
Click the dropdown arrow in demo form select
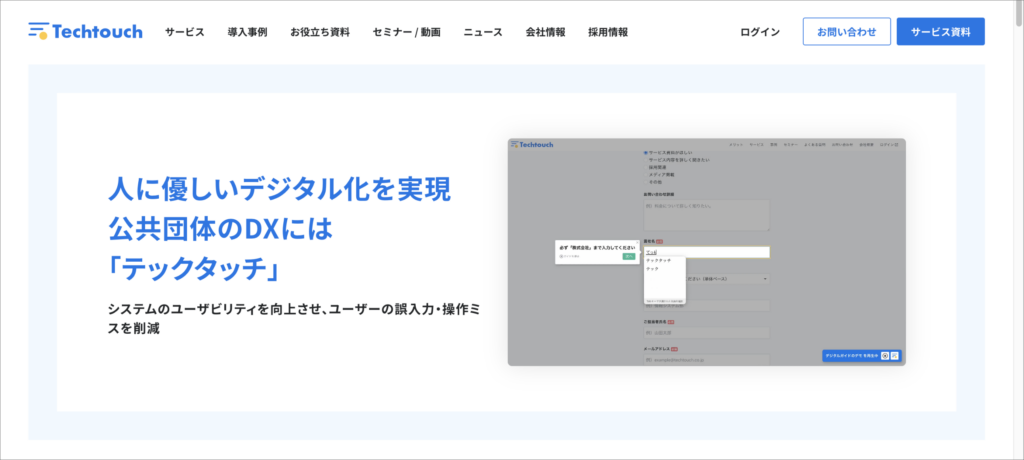[765, 279]
